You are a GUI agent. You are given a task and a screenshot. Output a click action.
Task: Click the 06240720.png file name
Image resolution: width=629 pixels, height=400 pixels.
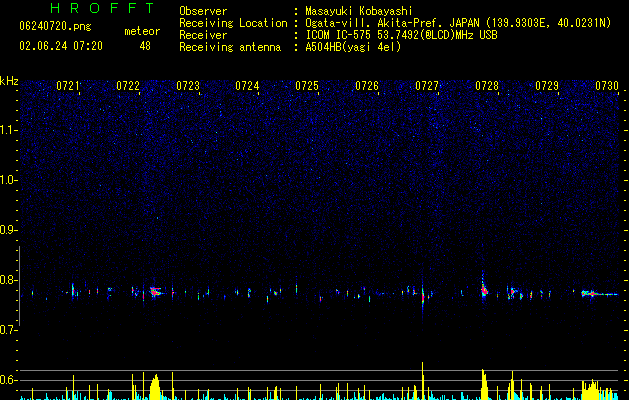tap(55, 26)
